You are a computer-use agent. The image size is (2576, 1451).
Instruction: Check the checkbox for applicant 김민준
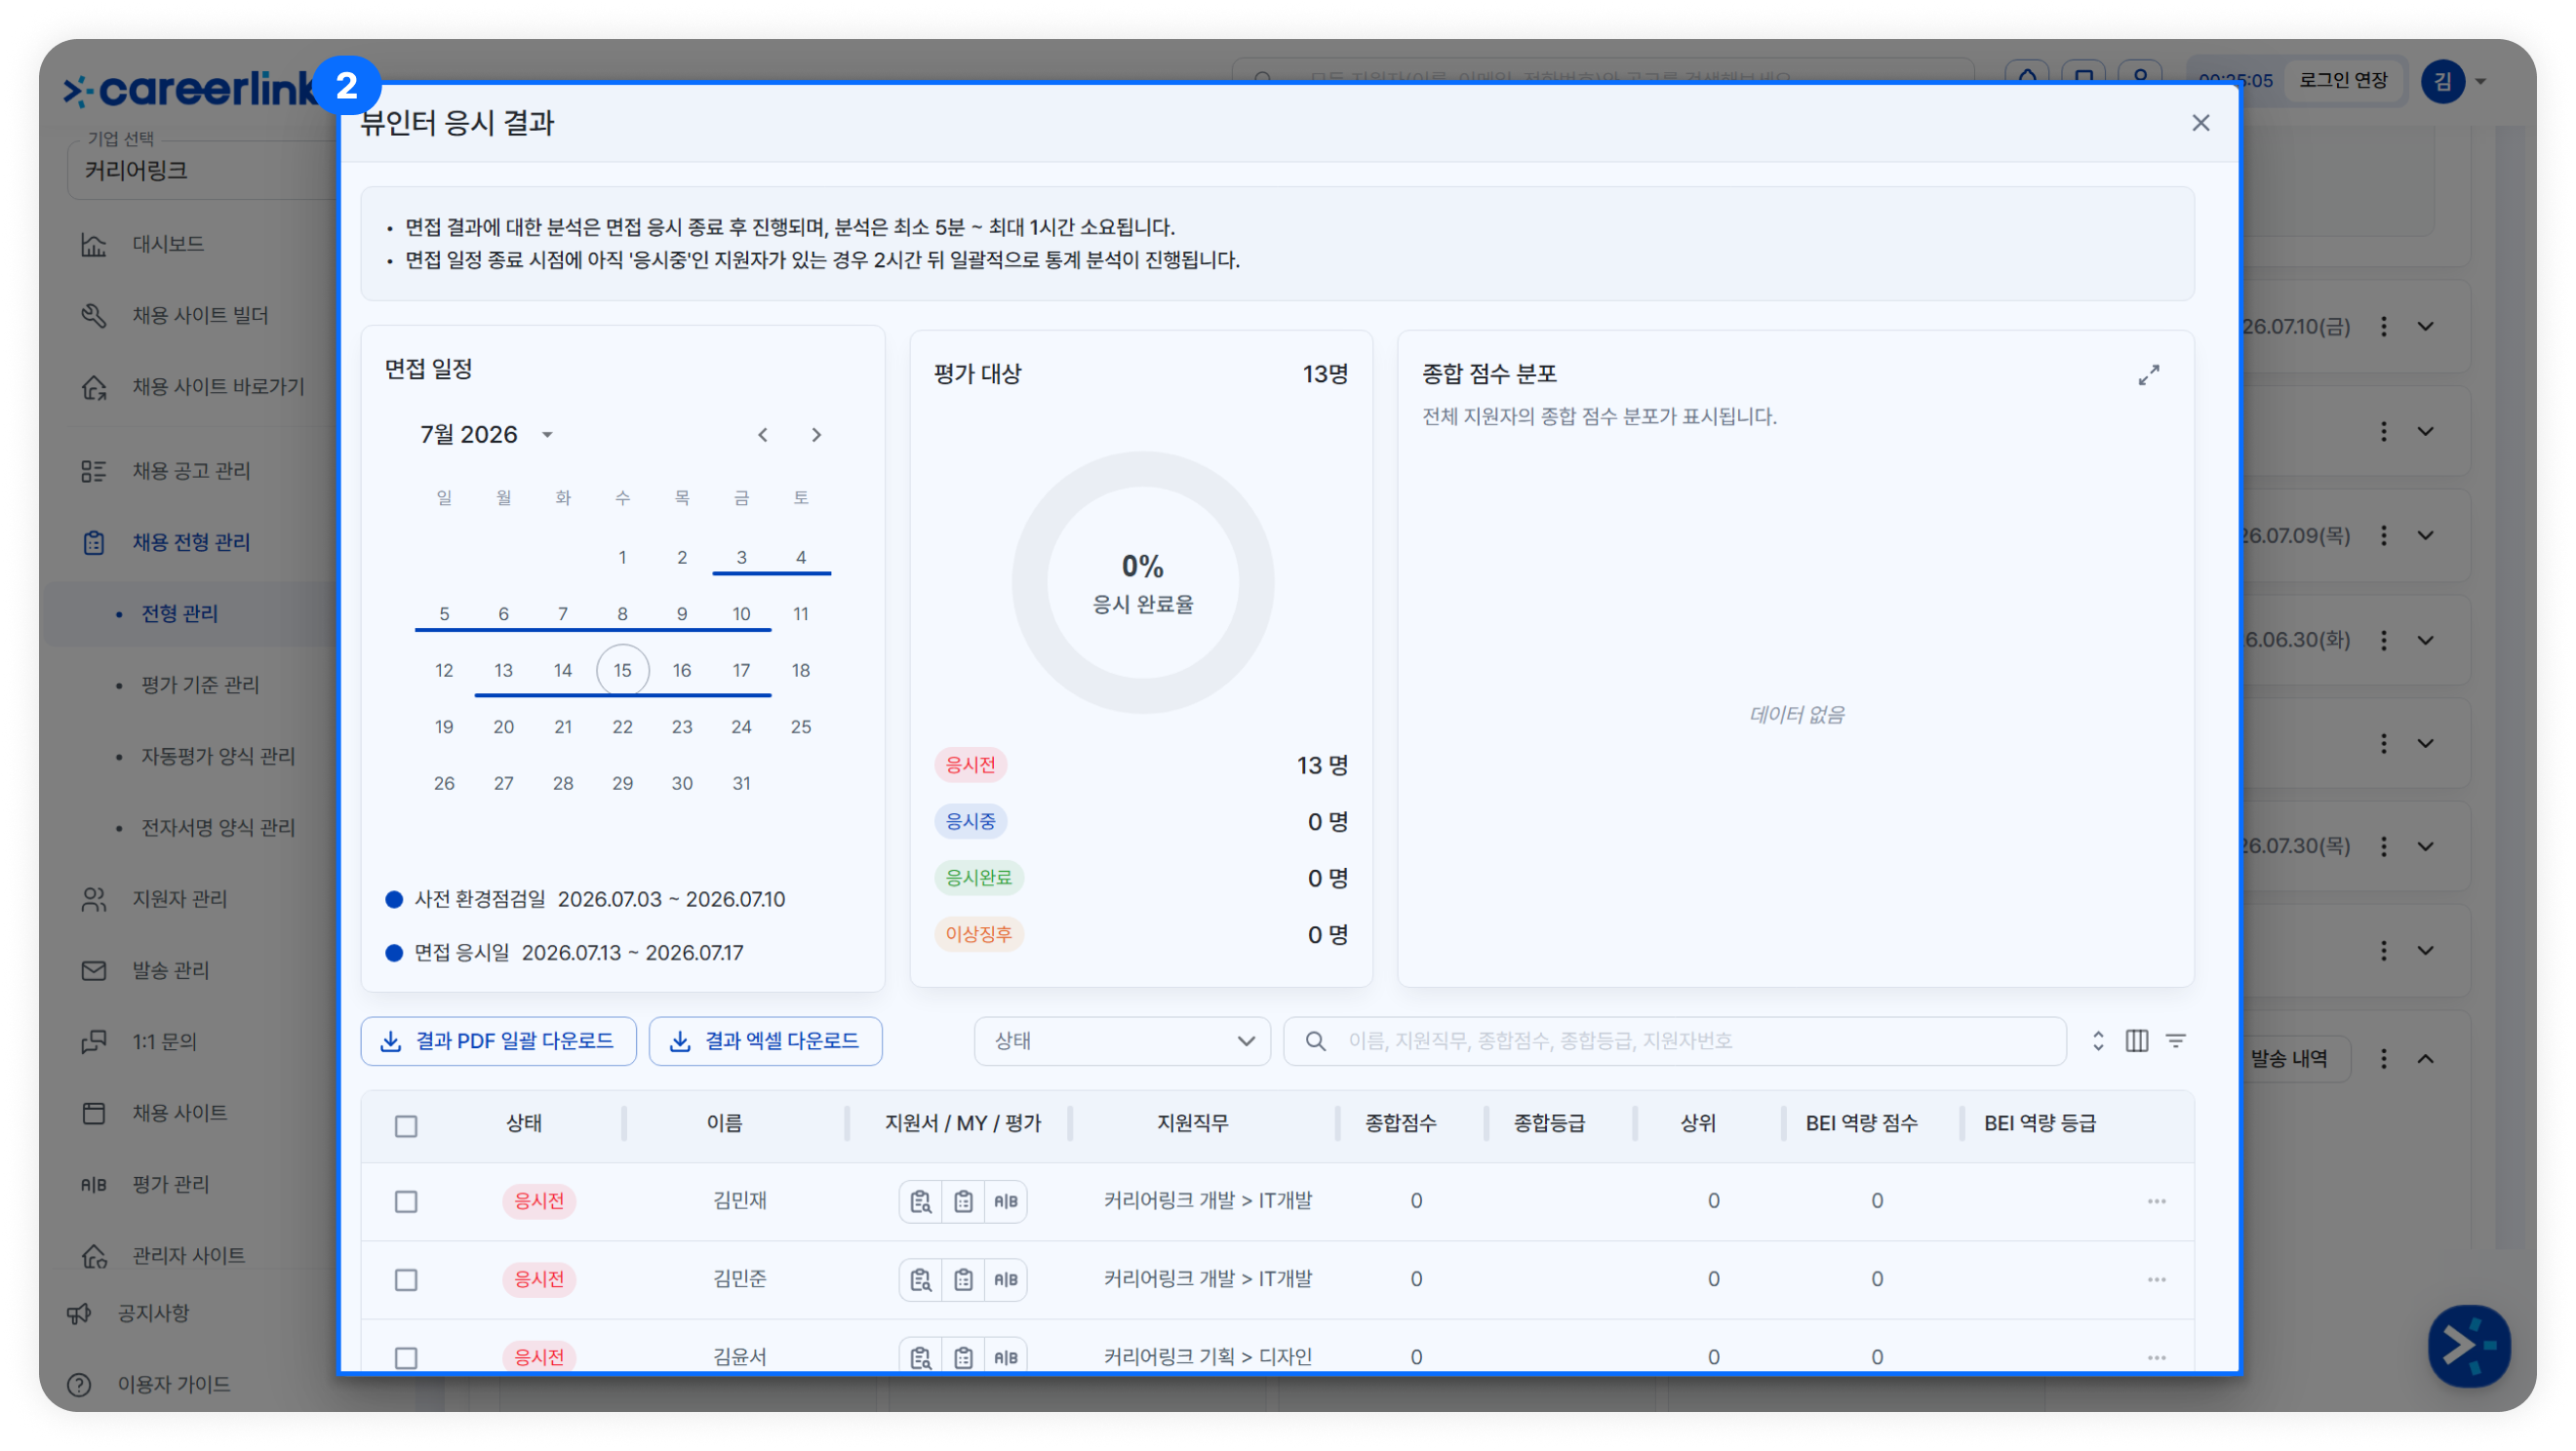coord(406,1279)
